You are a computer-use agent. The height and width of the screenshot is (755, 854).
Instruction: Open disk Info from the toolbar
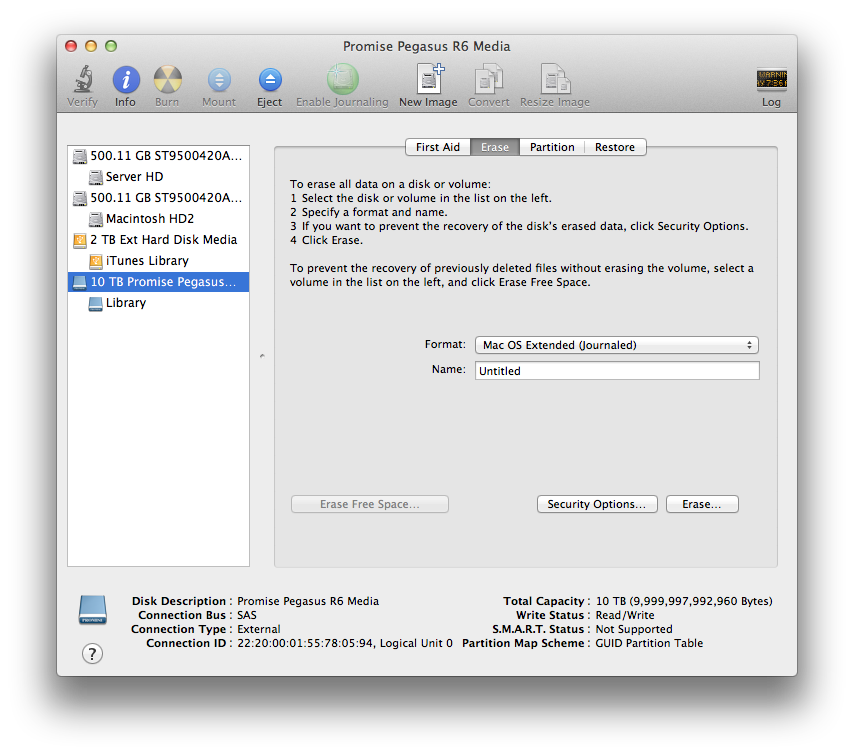126,80
